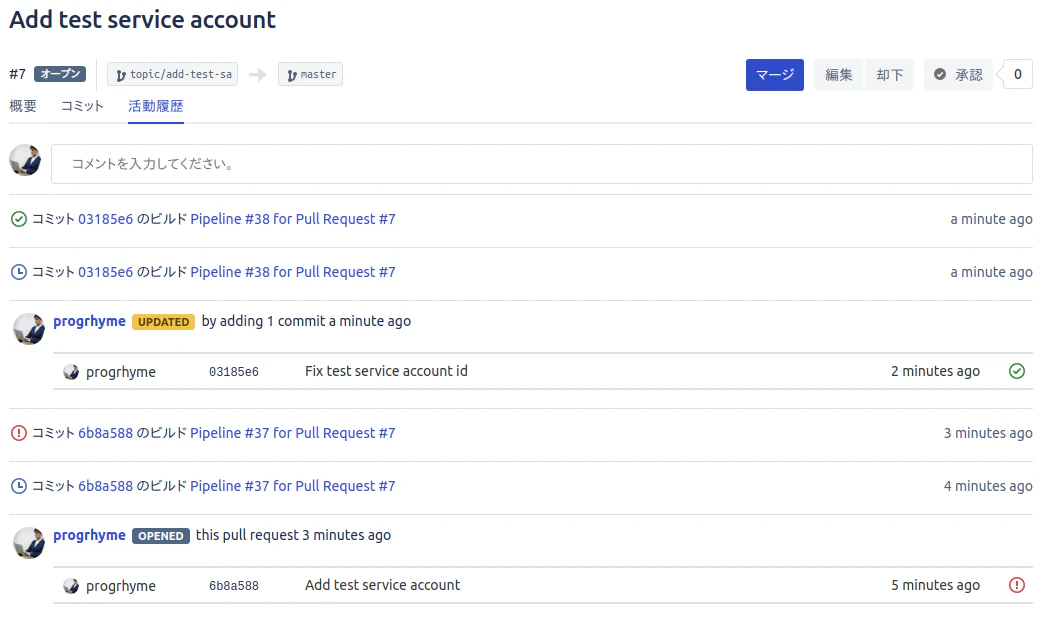Image resolution: width=1049 pixels, height=624 pixels.
Task: Click clock pending icon of Pipeline #37 row
Action: (19, 486)
